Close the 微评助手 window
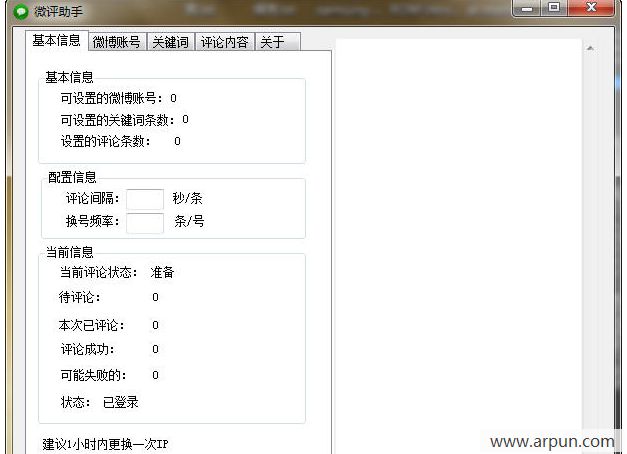Image resolution: width=627 pixels, height=454 pixels. [591, 7]
